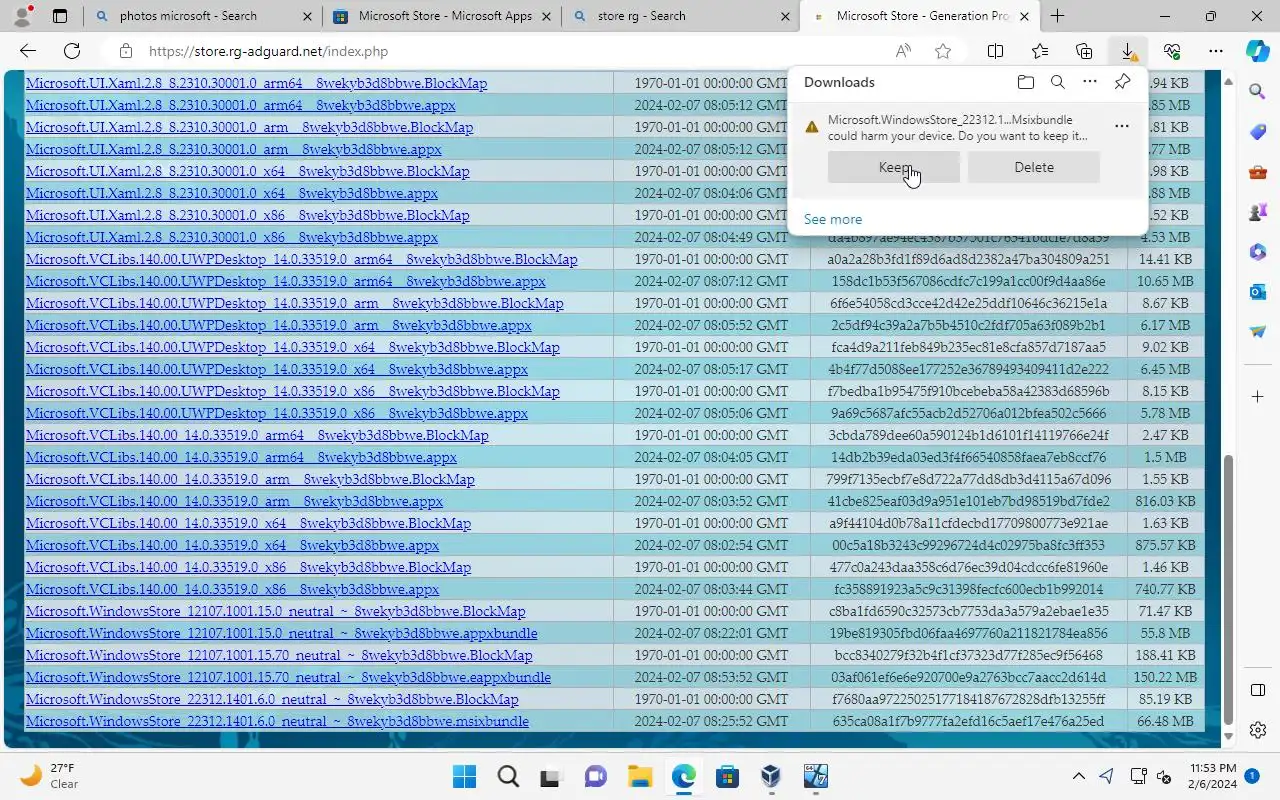Click the page vertical scrollbar thumb
The width and height of the screenshot is (1280, 800).
tap(1229, 590)
